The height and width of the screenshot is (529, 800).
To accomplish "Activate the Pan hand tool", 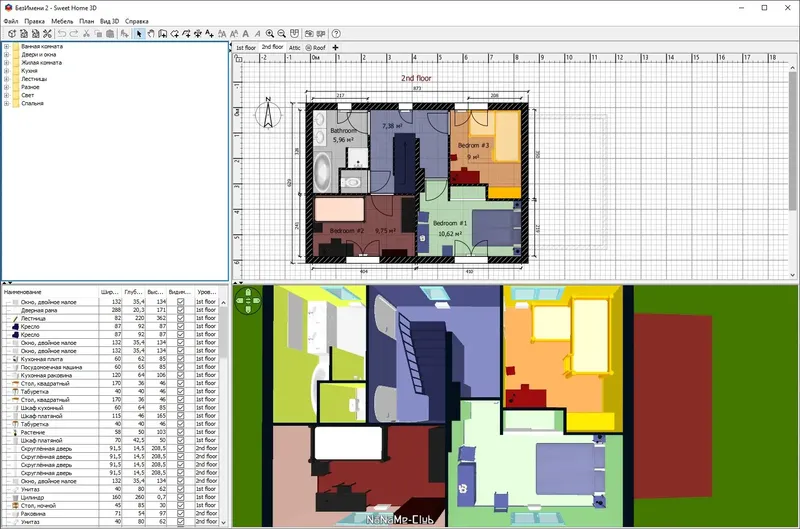I will pyautogui.click(x=151, y=34).
